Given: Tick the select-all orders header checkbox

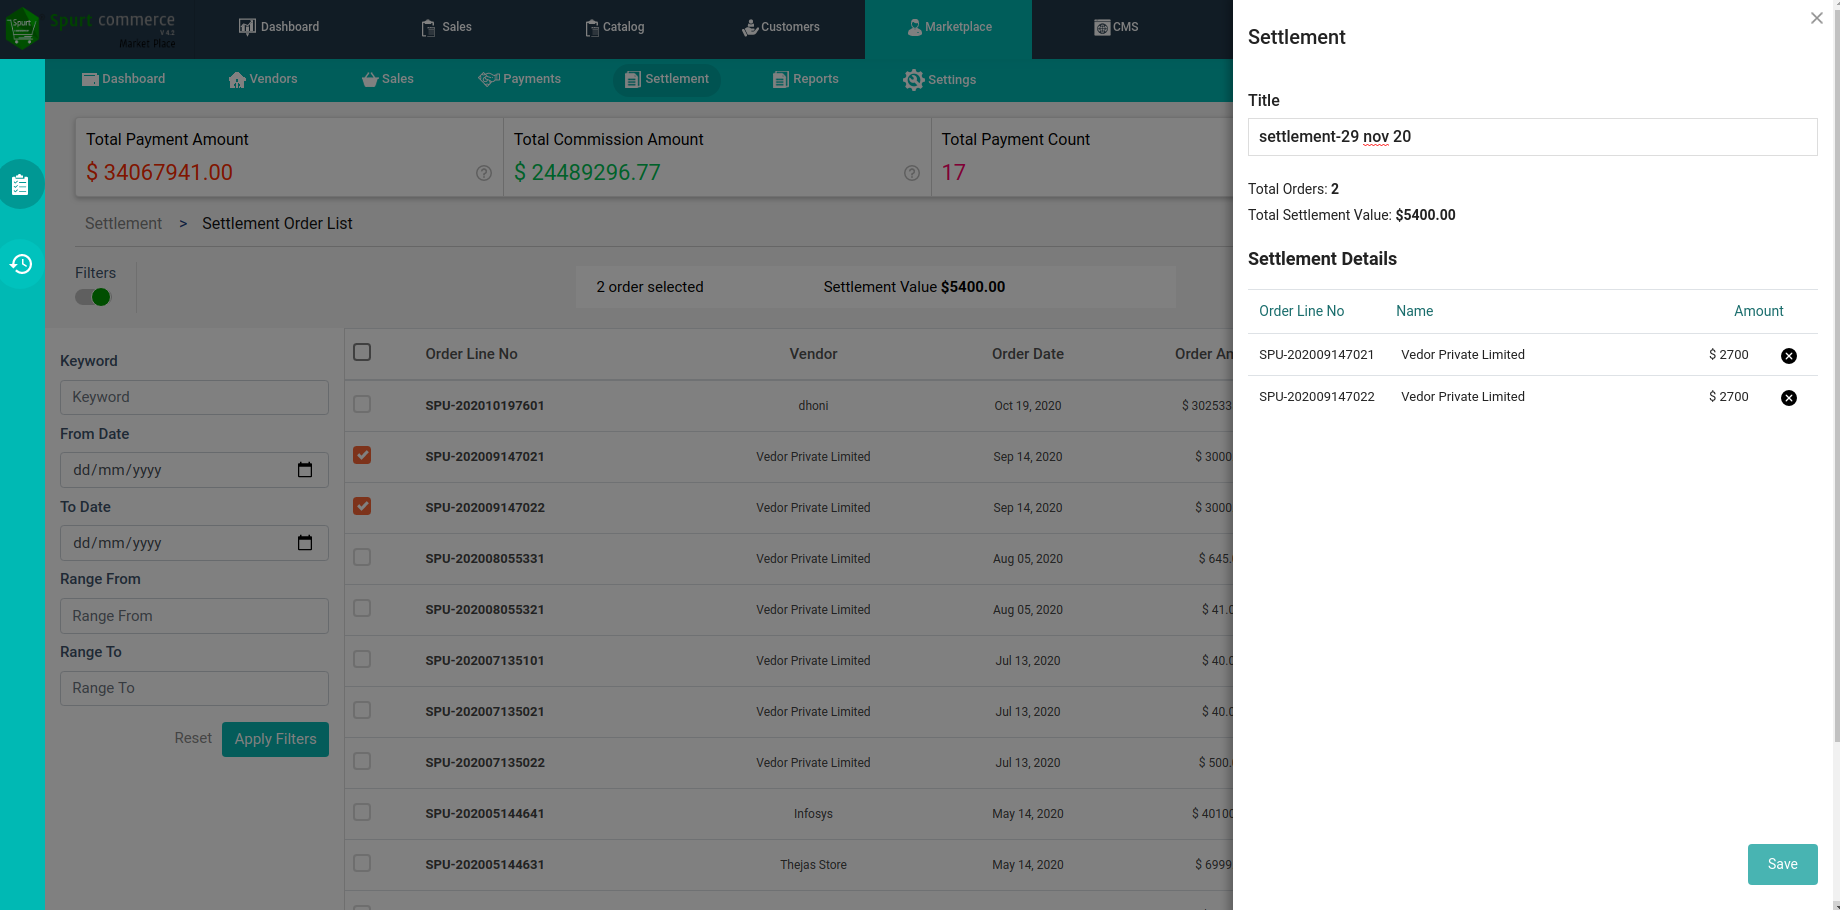Looking at the screenshot, I should (x=362, y=352).
